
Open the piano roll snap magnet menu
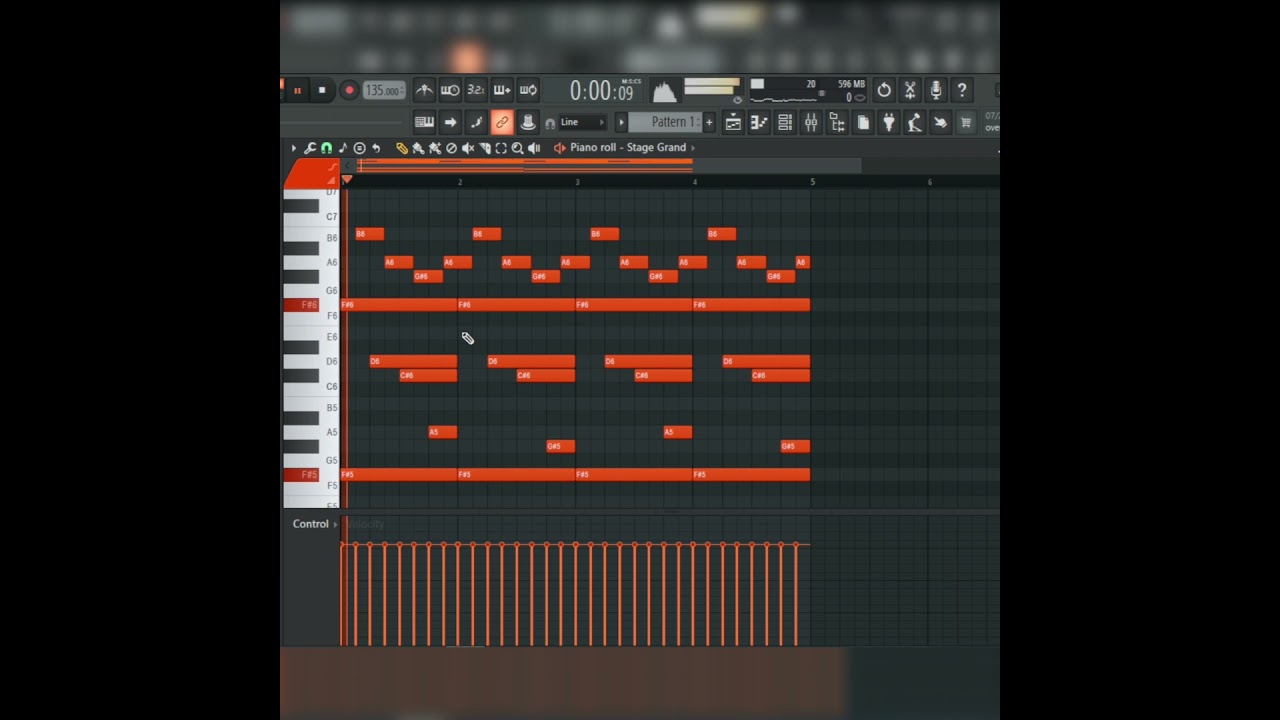click(326, 148)
